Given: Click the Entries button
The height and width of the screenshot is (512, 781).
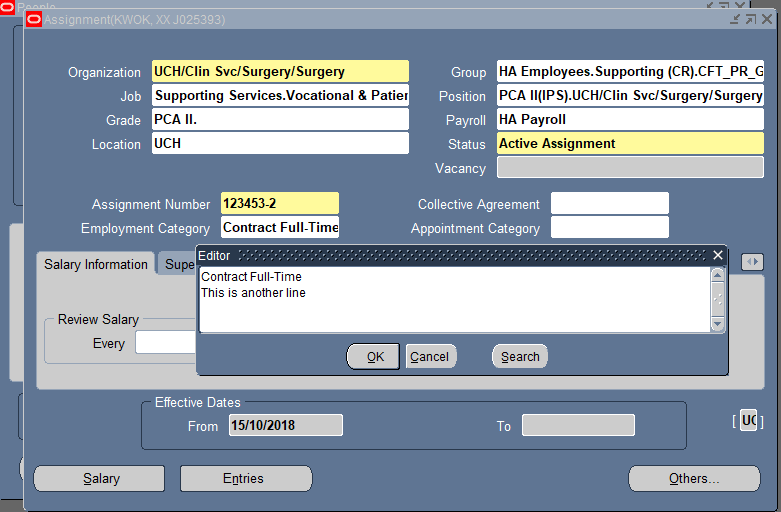Looking at the screenshot, I should pyautogui.click(x=246, y=479).
